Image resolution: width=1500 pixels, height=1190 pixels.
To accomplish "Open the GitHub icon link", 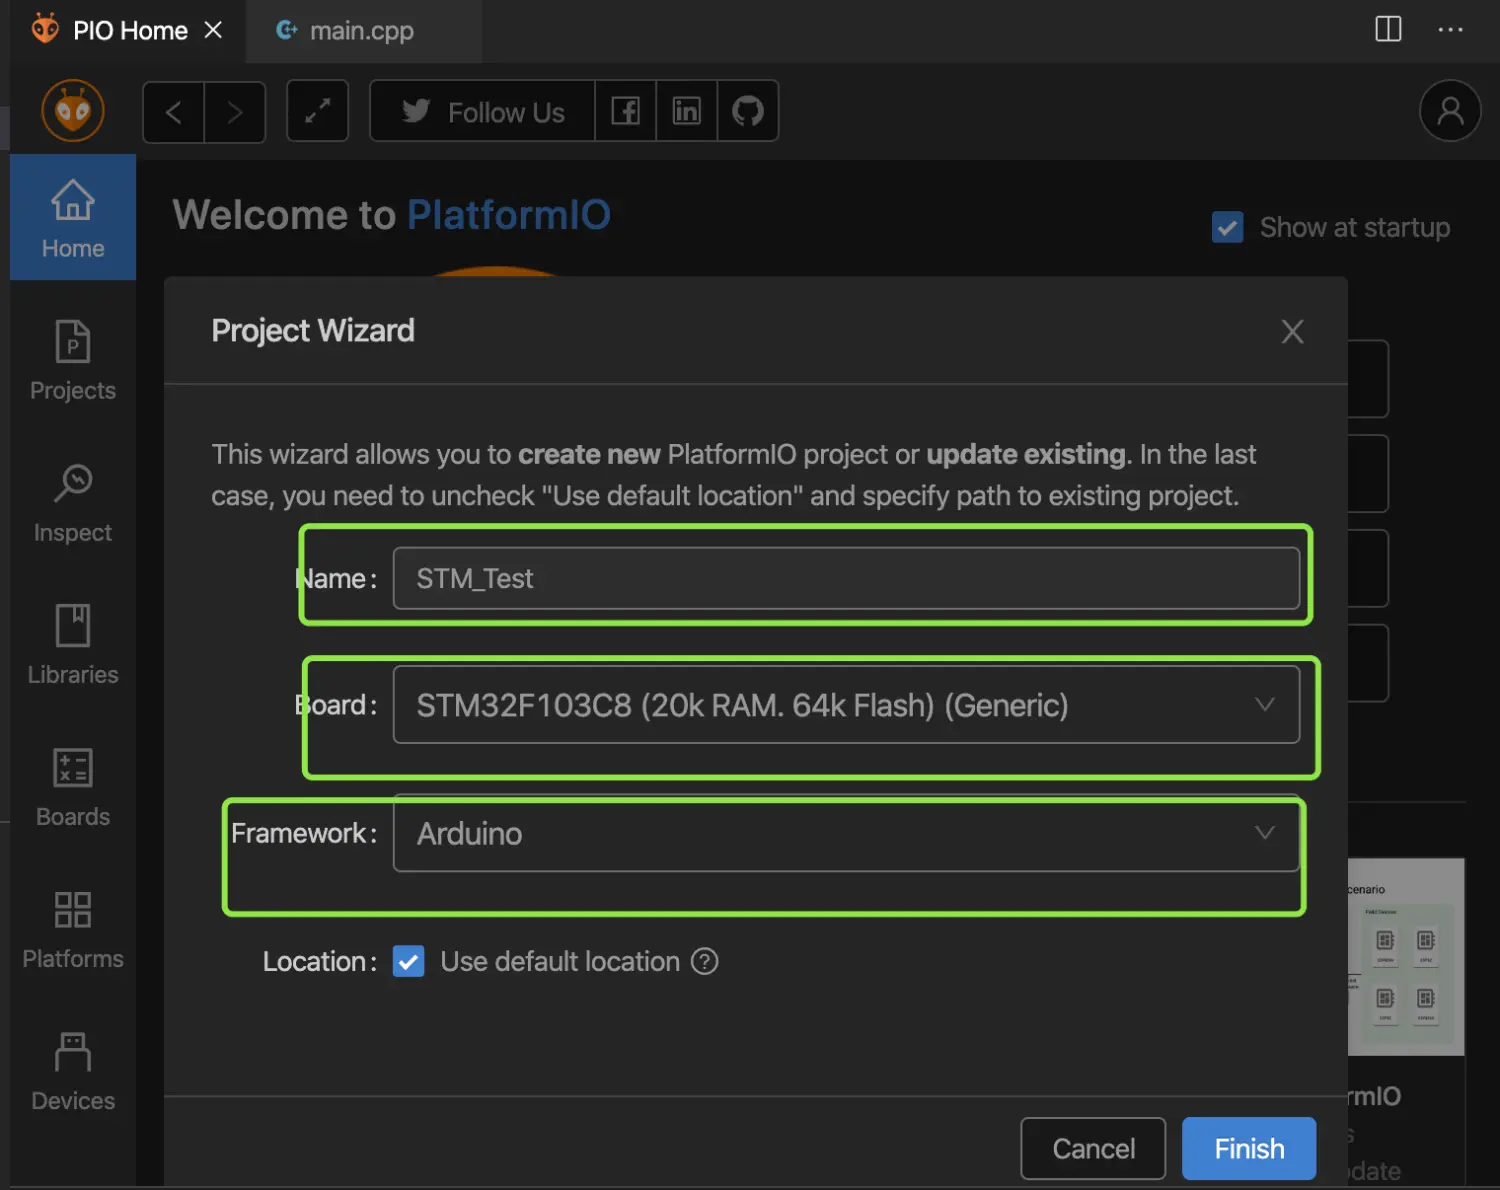I will click(748, 111).
